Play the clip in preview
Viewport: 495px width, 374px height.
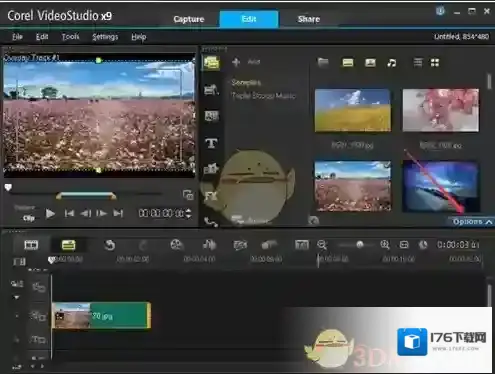50,213
